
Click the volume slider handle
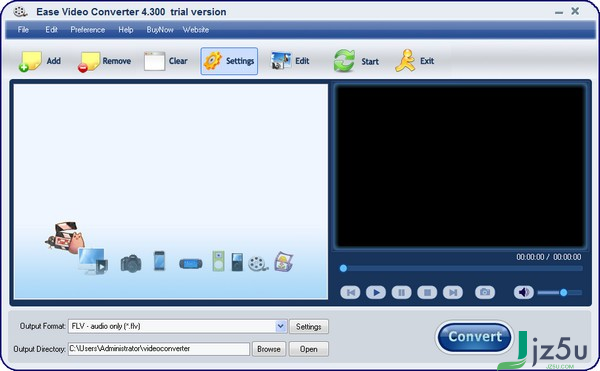[563, 293]
